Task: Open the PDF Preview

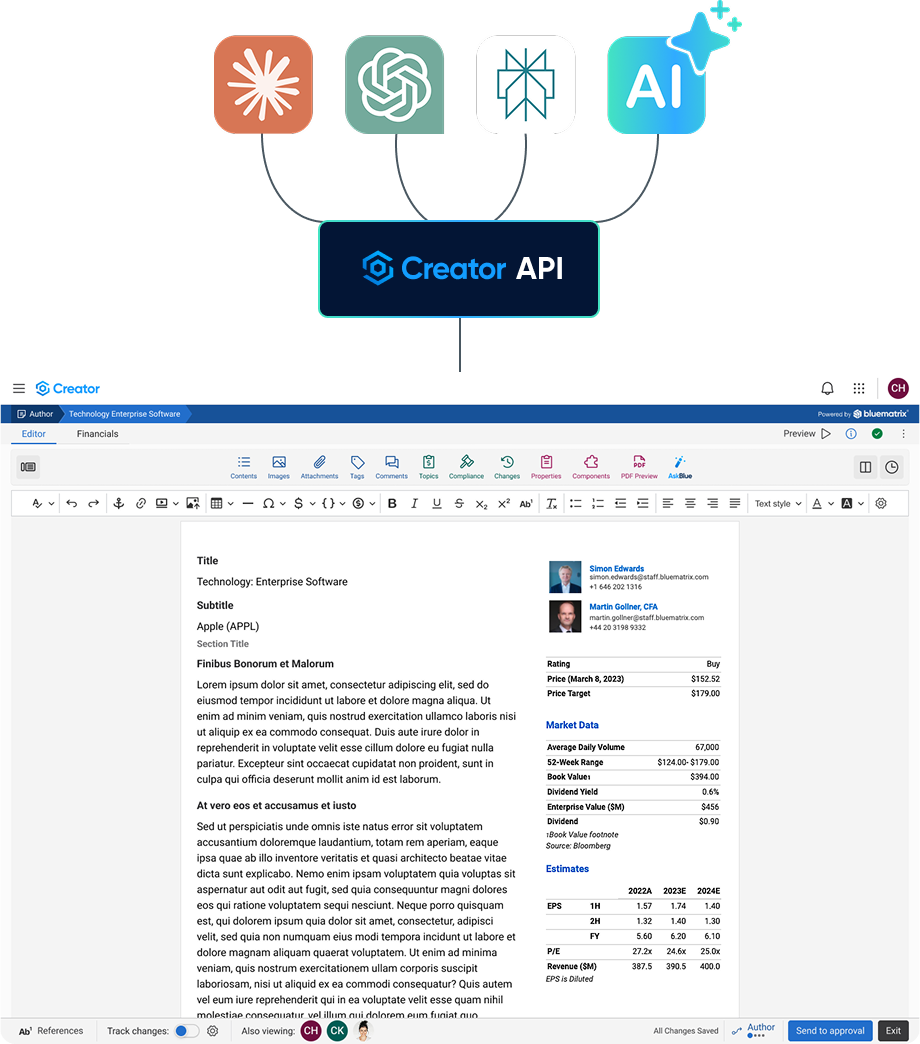Action: point(639,467)
